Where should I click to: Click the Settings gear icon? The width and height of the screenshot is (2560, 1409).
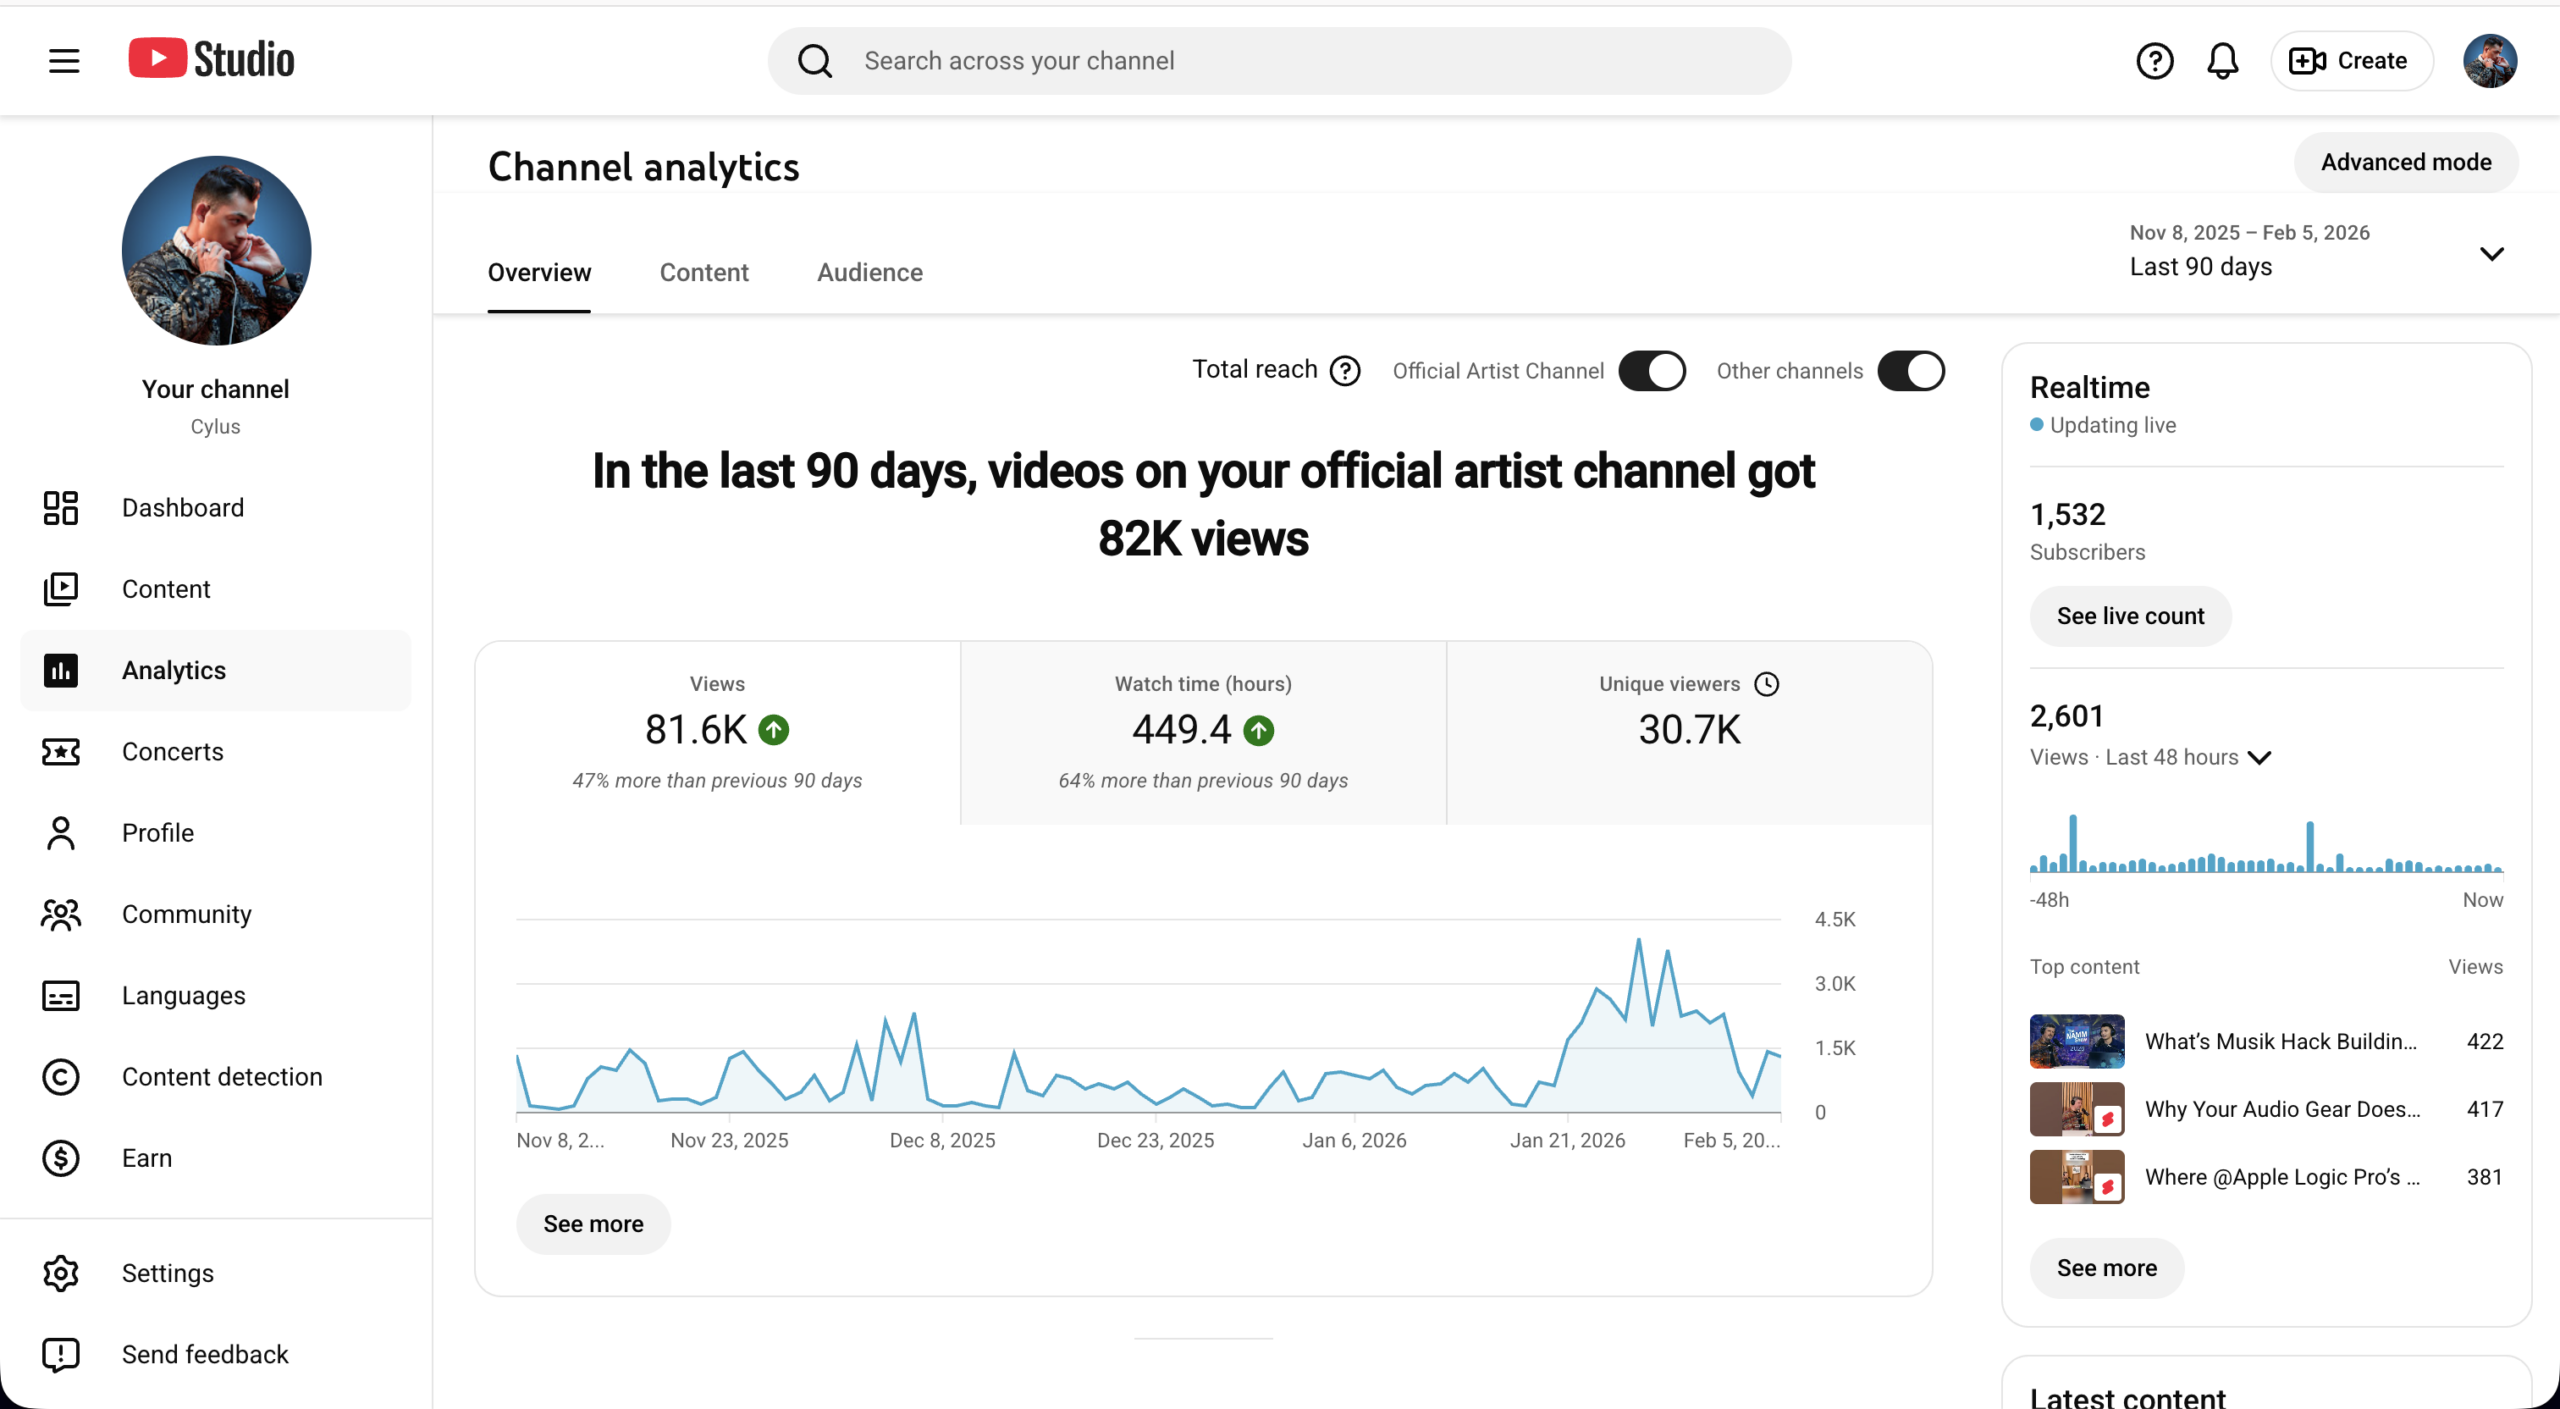[61, 1273]
